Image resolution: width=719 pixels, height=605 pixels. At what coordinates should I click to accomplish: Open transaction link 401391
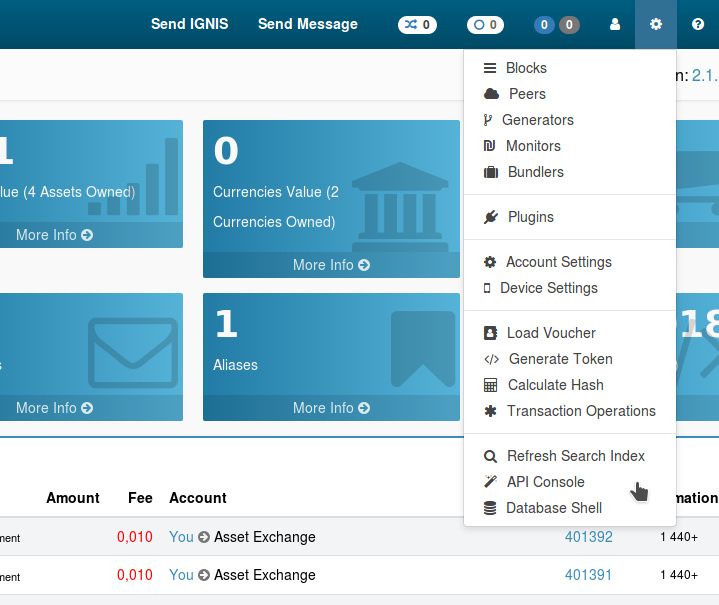[x=588, y=575]
